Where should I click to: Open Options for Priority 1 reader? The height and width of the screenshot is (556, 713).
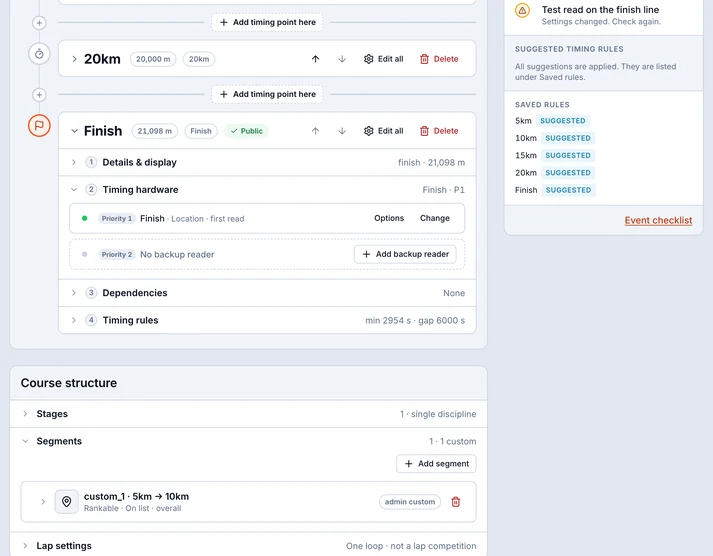pyautogui.click(x=389, y=218)
